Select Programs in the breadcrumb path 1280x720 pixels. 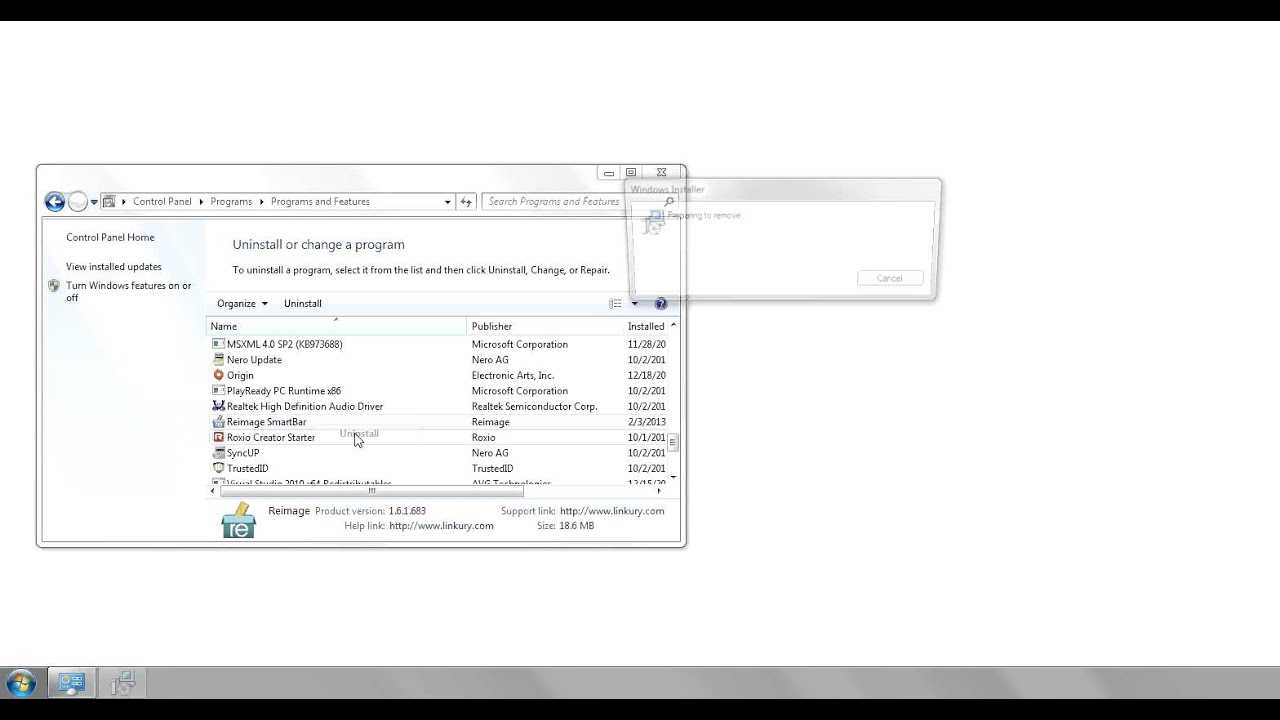pyautogui.click(x=231, y=201)
